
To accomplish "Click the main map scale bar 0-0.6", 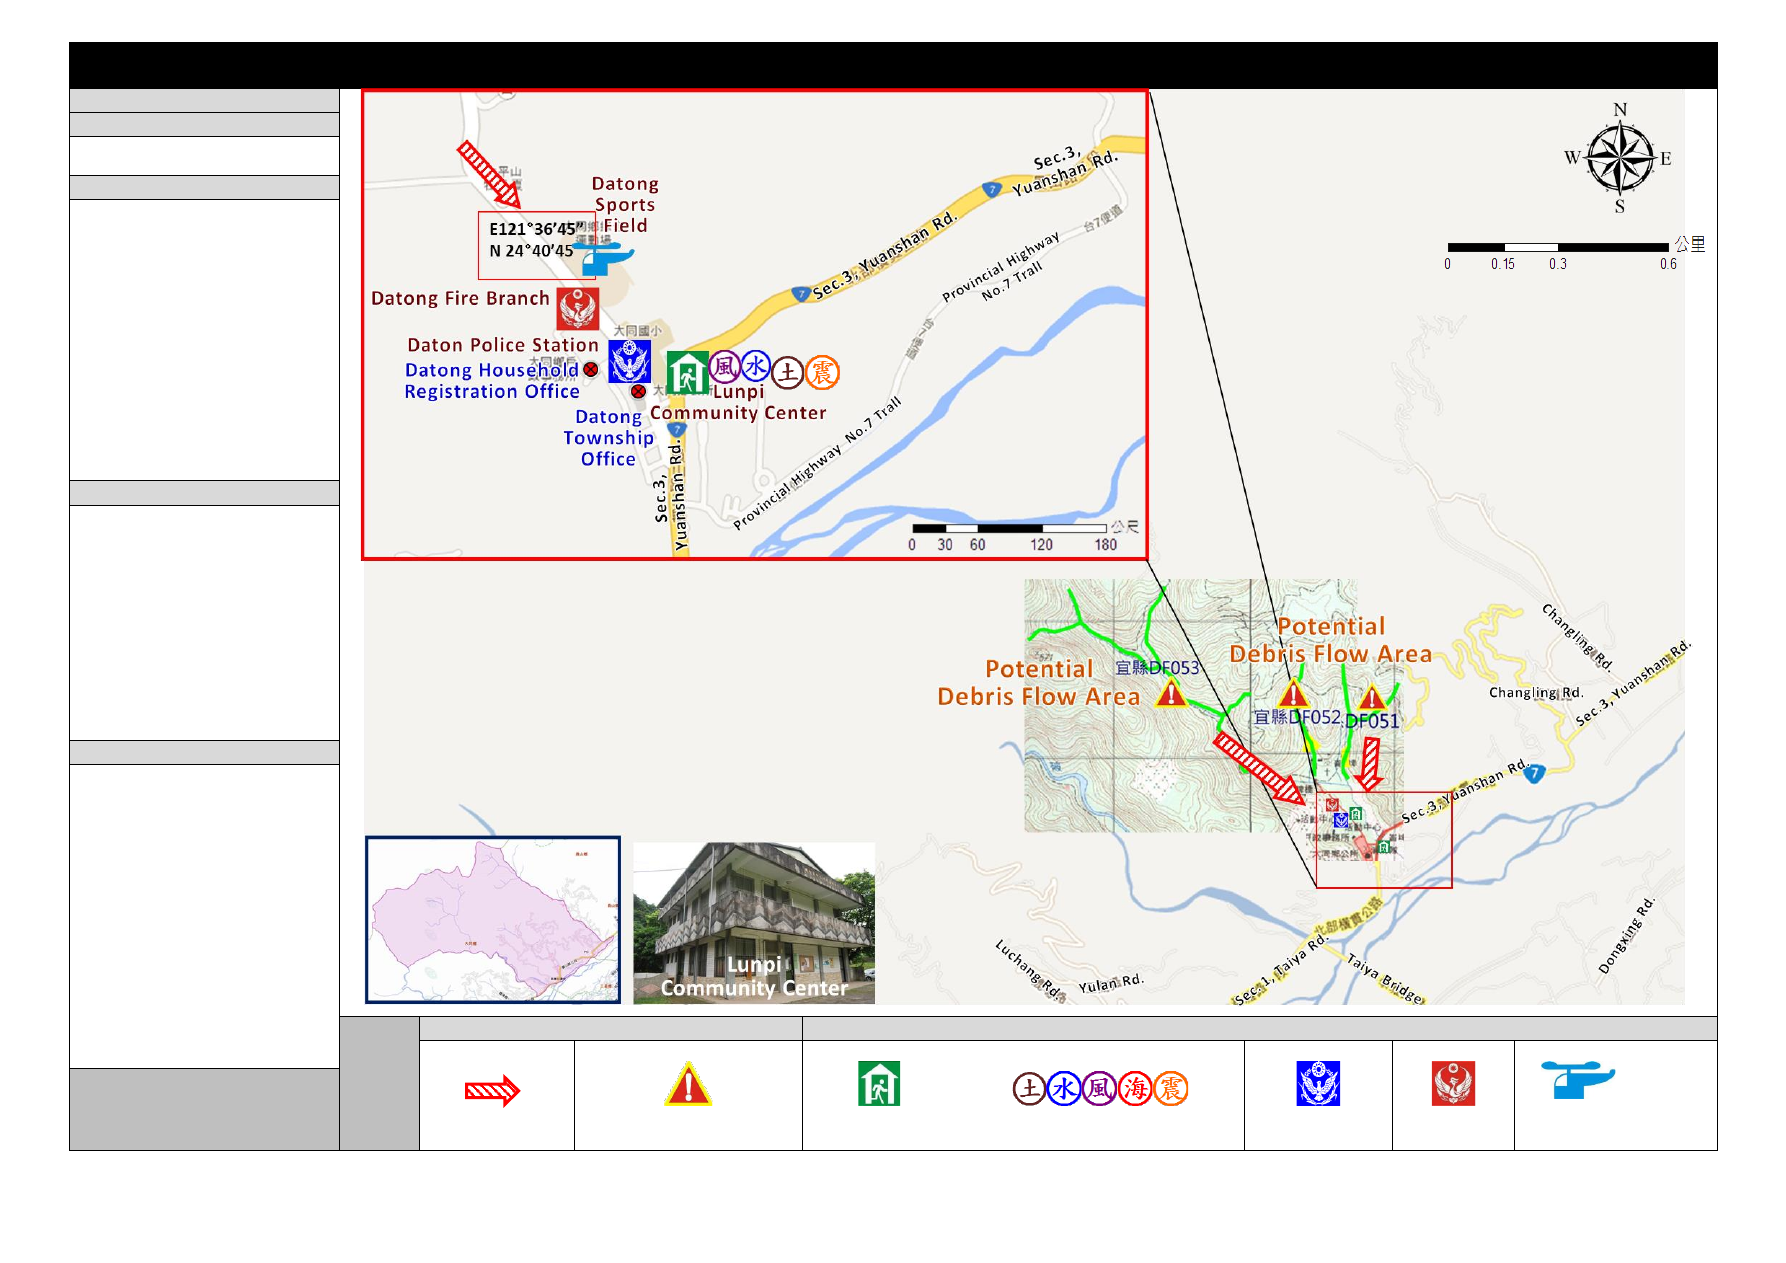I will pos(1575,252).
